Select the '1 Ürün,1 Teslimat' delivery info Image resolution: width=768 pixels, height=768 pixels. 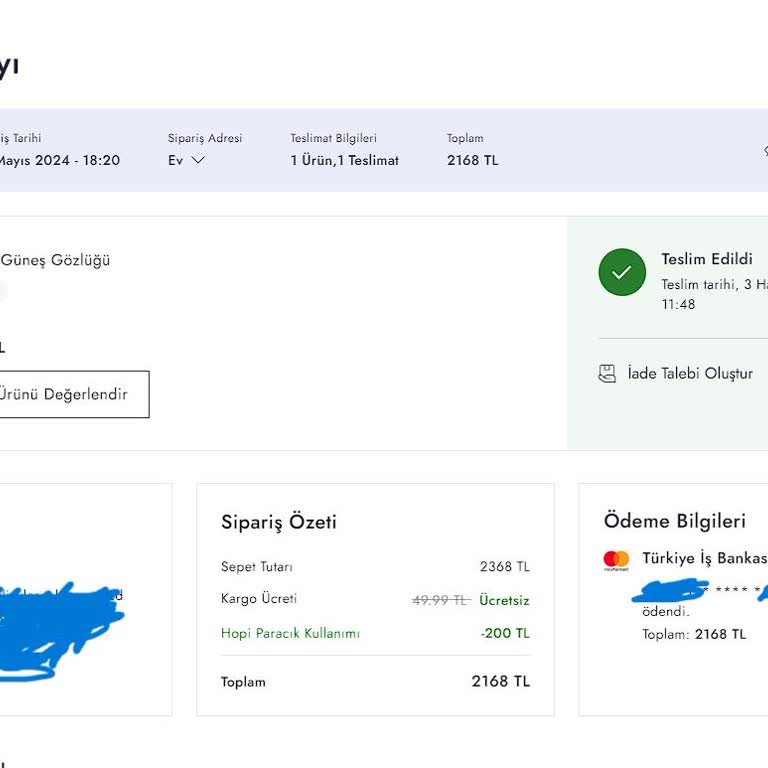coord(344,160)
